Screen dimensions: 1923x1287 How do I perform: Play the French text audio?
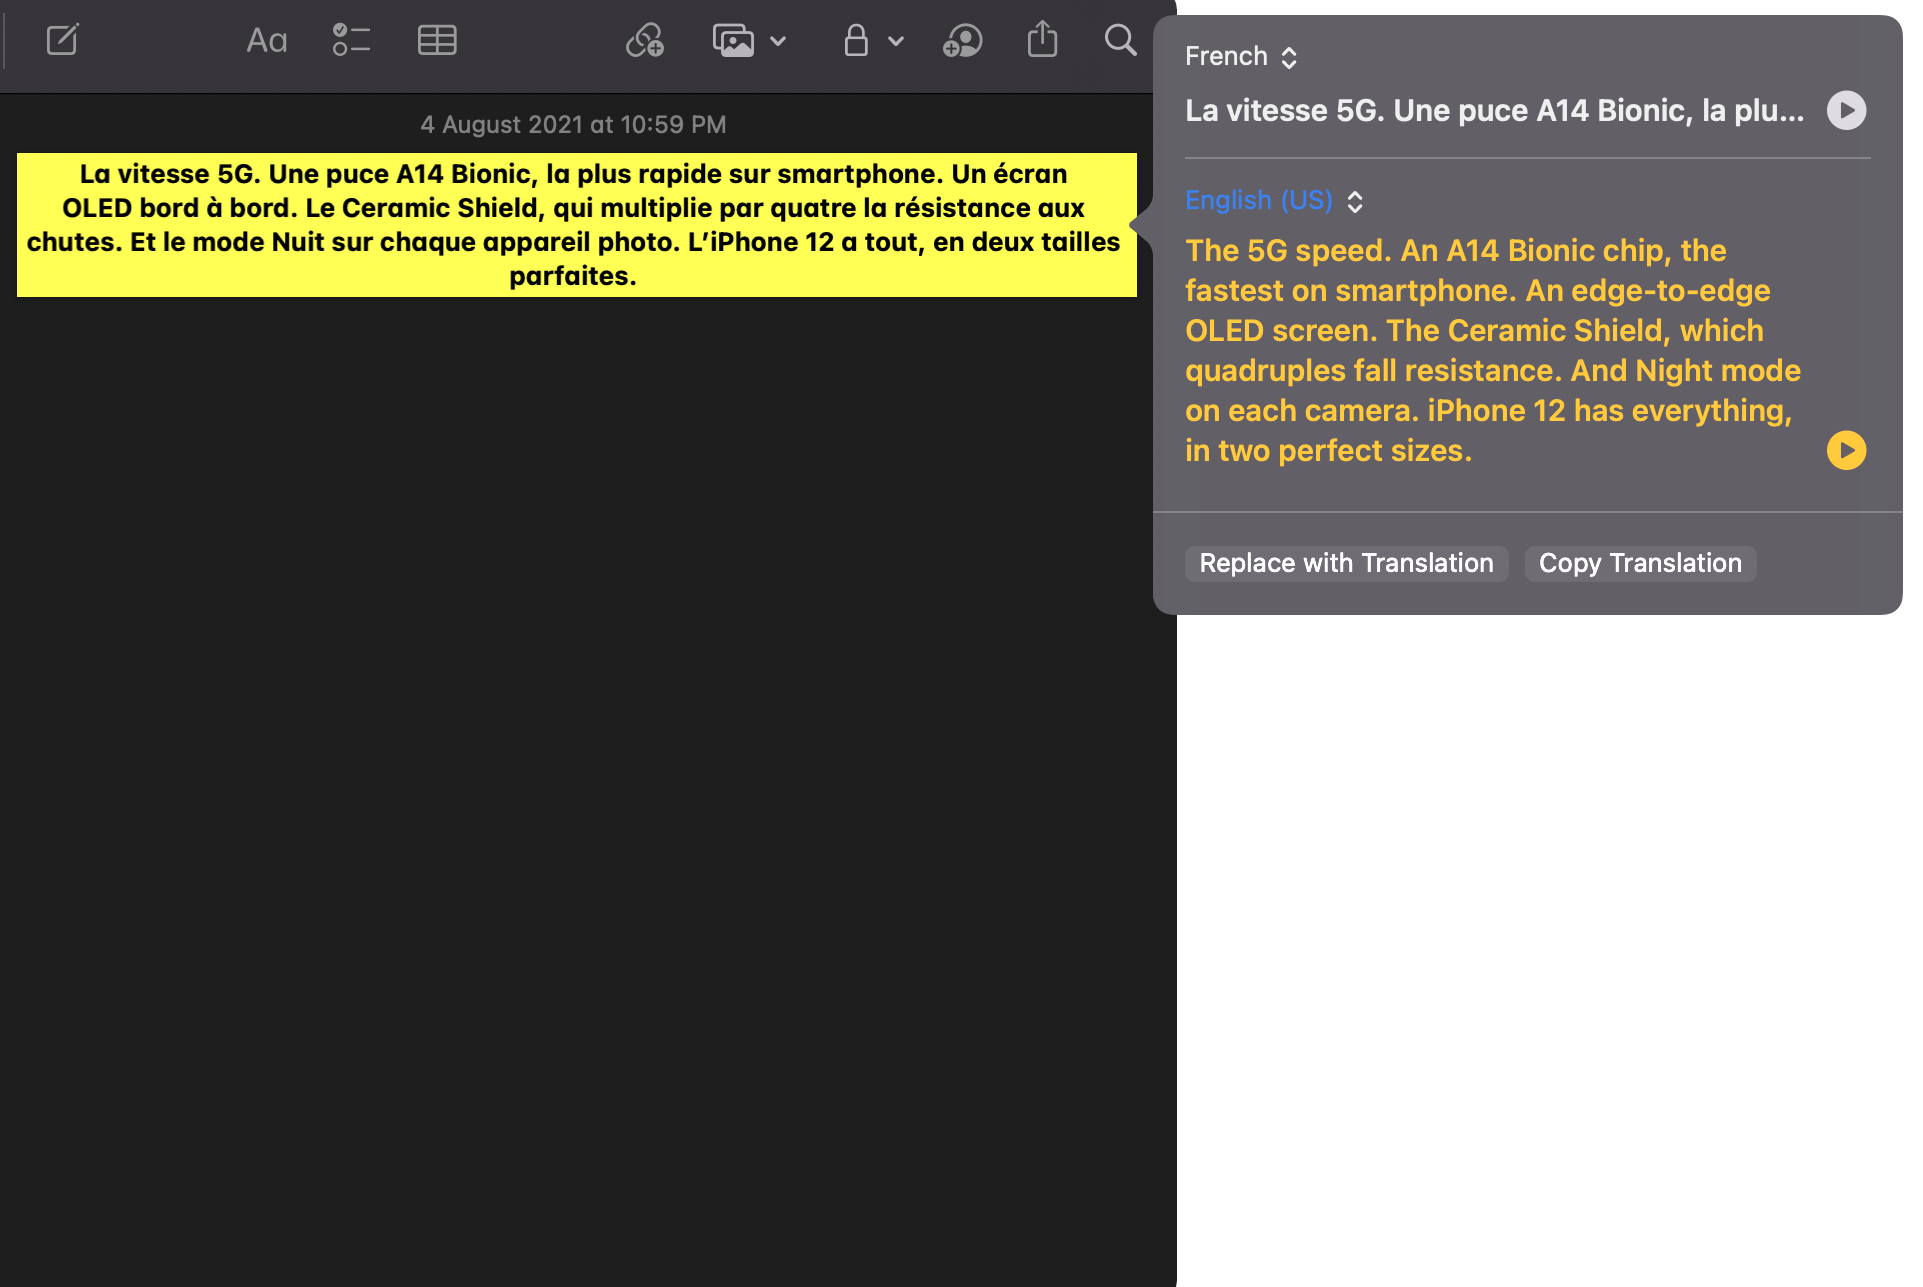[x=1845, y=111]
